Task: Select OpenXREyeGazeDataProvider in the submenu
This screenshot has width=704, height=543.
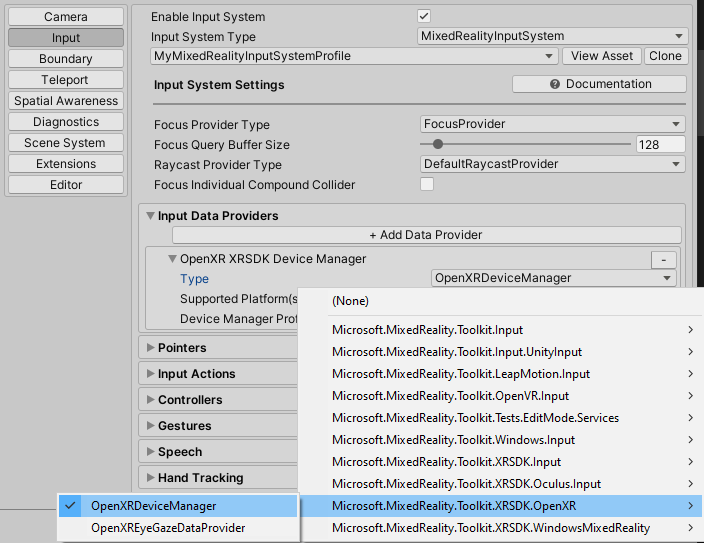Action: click(178, 528)
